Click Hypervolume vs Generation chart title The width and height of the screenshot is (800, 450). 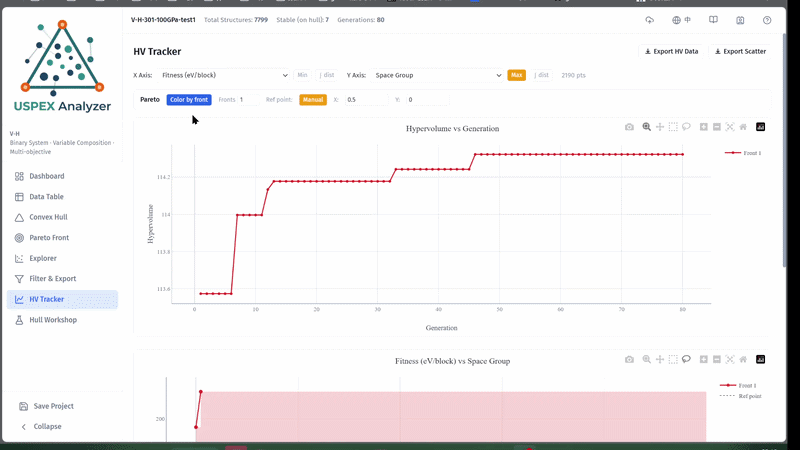(x=453, y=129)
